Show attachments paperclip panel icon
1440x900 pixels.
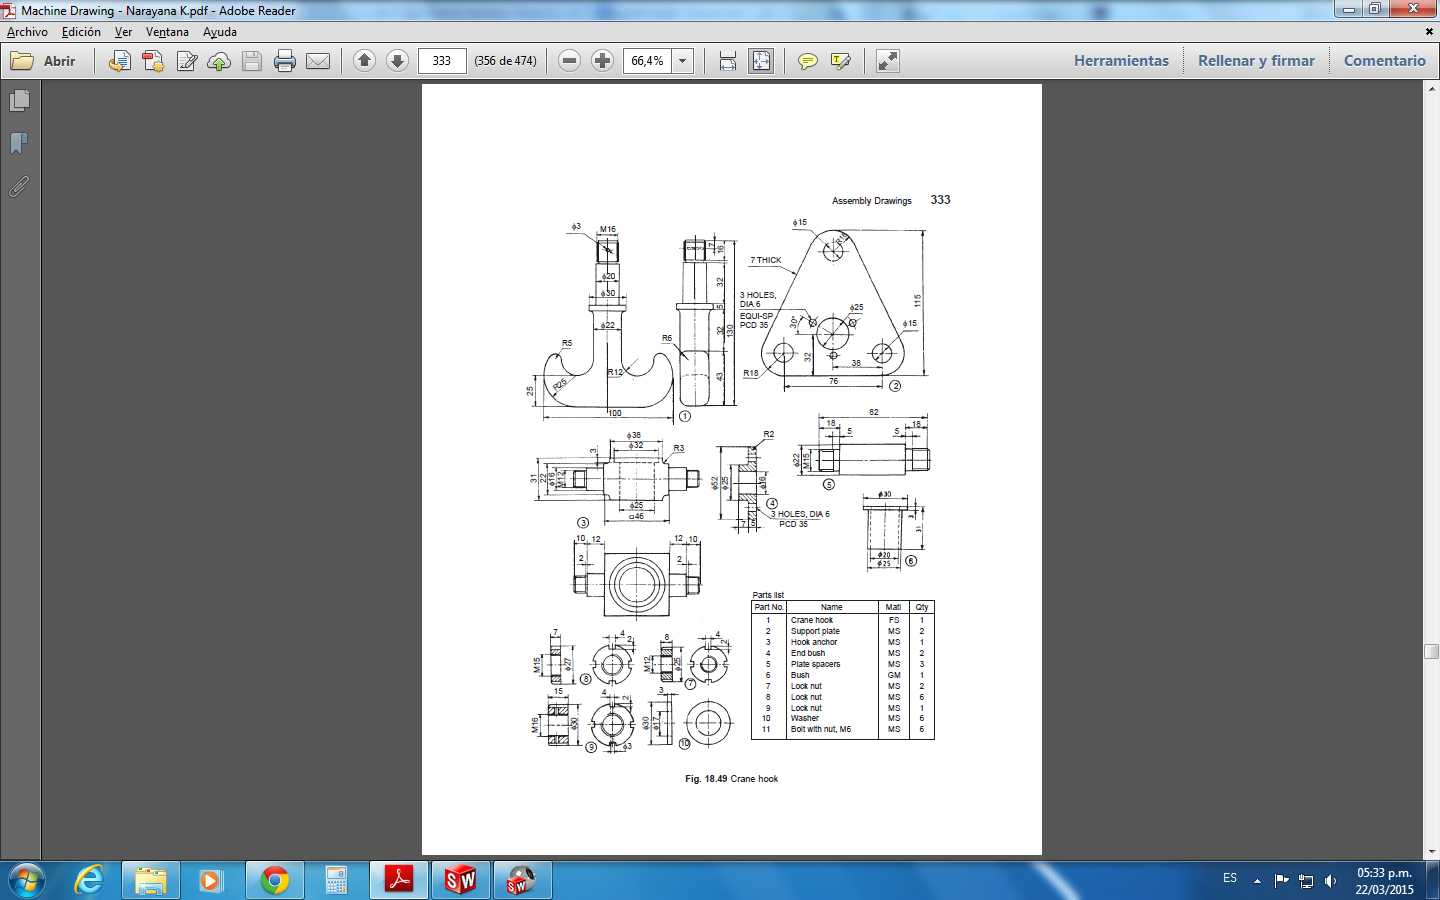(x=19, y=187)
